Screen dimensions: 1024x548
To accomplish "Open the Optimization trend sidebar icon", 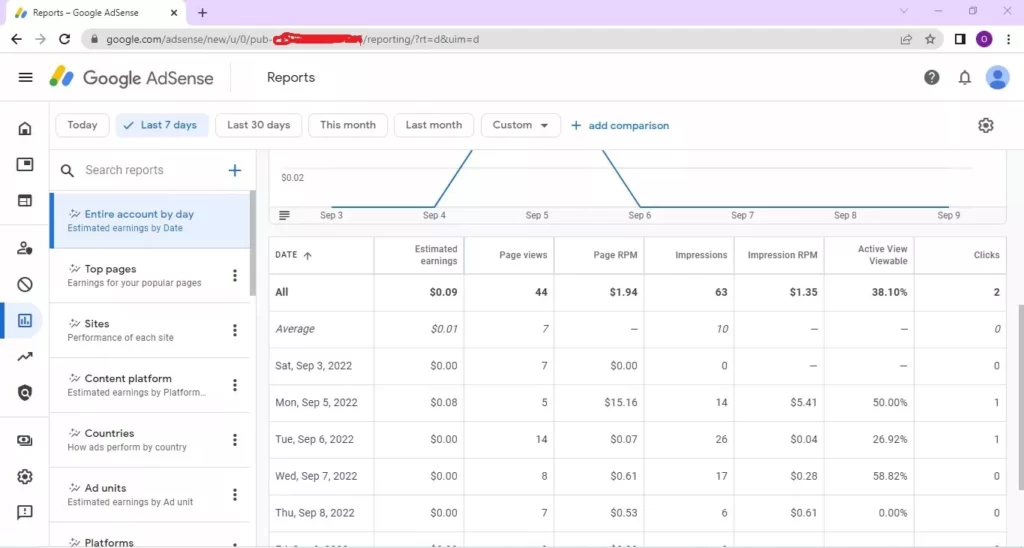I will (x=25, y=357).
